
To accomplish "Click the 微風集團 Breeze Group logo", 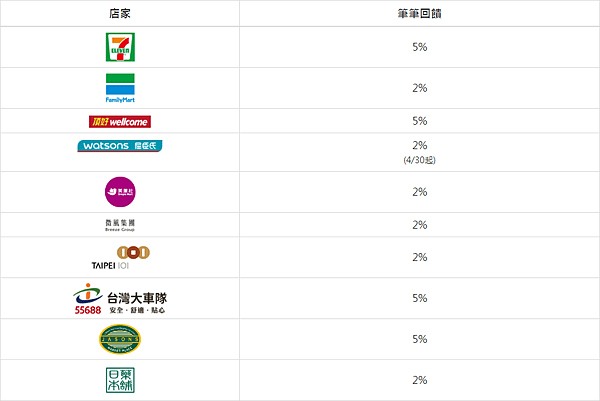I will point(120,225).
